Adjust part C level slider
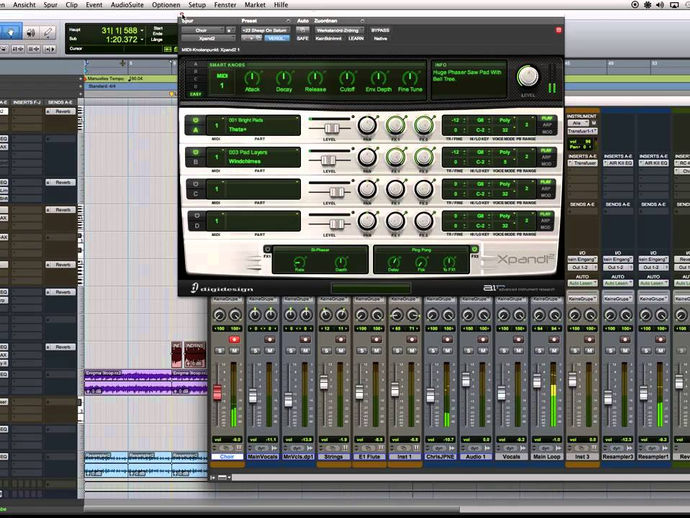The image size is (690, 518). pyautogui.click(x=337, y=192)
